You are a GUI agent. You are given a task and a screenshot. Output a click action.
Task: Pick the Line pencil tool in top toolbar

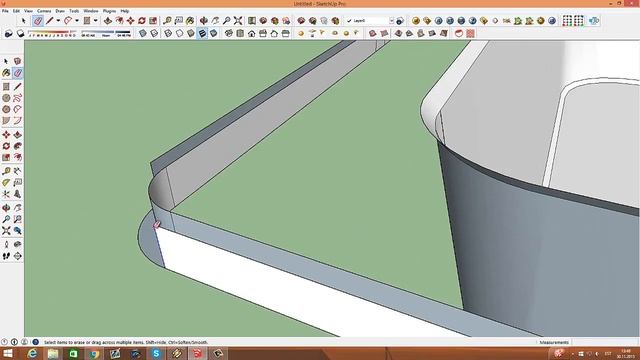pos(50,20)
